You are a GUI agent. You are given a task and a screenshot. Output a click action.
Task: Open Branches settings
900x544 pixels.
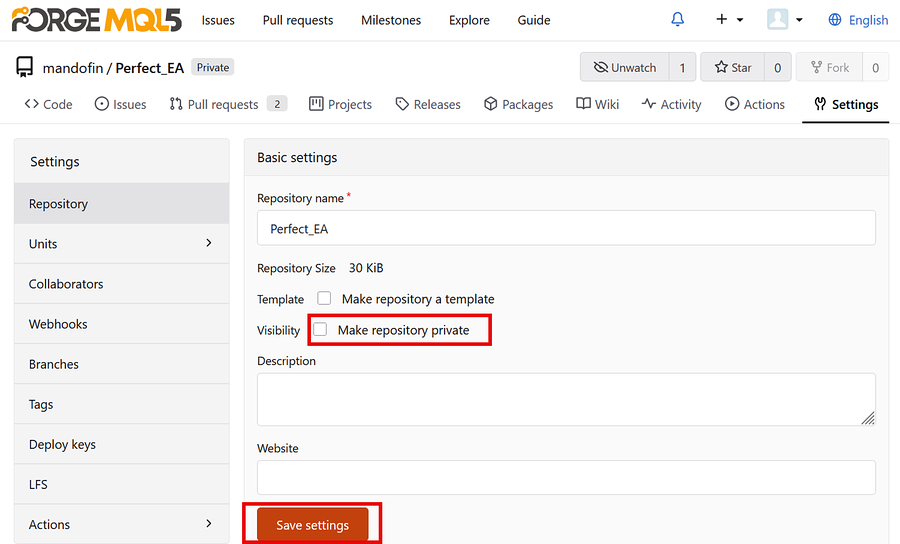click(x=122, y=364)
